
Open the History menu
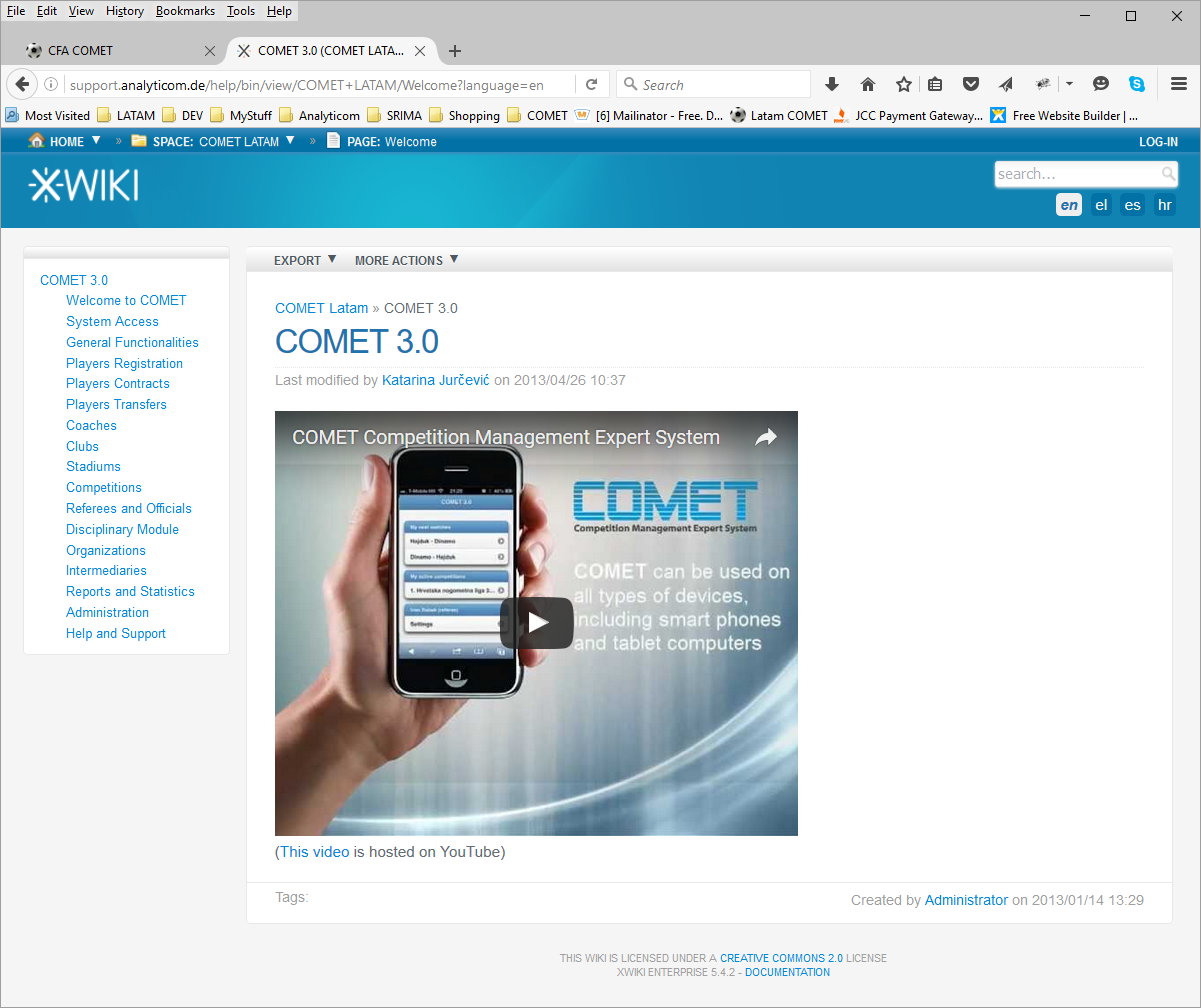click(125, 11)
